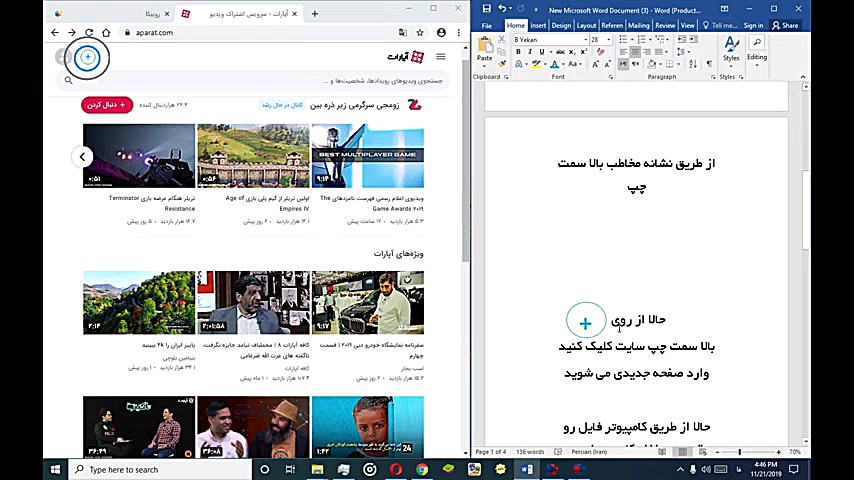
Task: Click the Clear Formatting eraser icon
Action: 600,52
